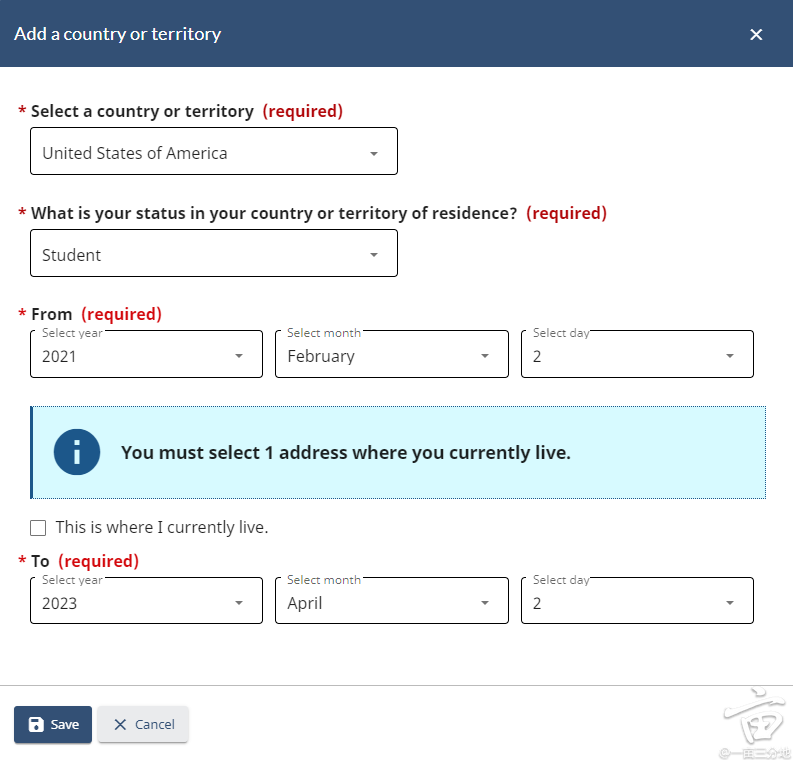Close the Add a country dialog
The width and height of the screenshot is (793, 760).
[756, 35]
